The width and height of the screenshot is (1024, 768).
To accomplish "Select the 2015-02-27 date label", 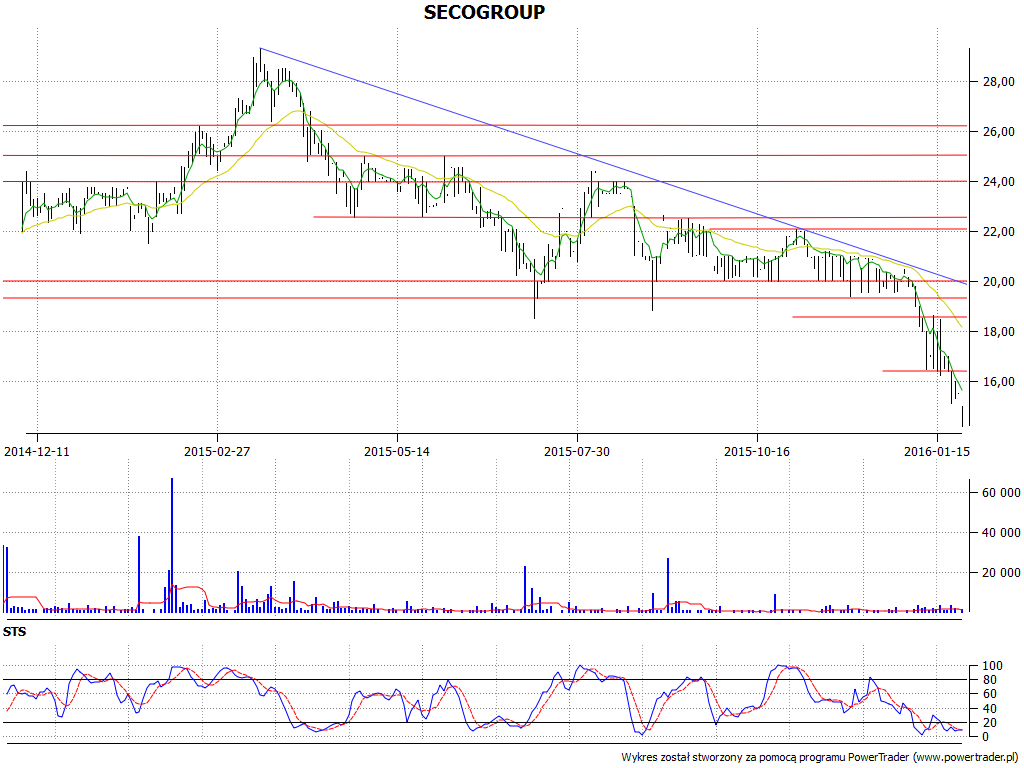I will click(x=217, y=451).
